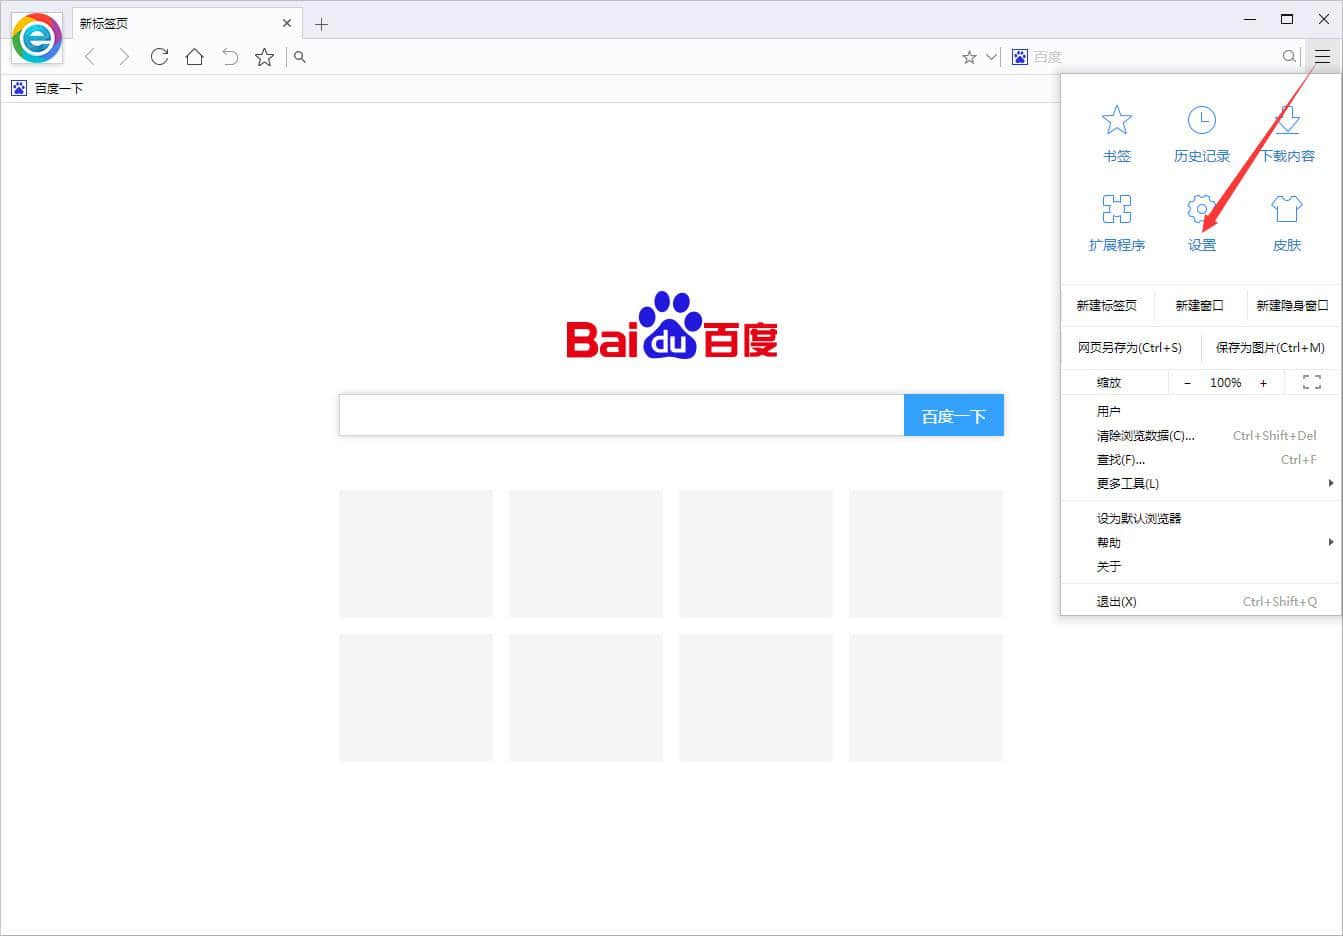Viewport: 1343px width, 936px height.
Task: Click the small star left of the search box
Action: [x=969, y=57]
